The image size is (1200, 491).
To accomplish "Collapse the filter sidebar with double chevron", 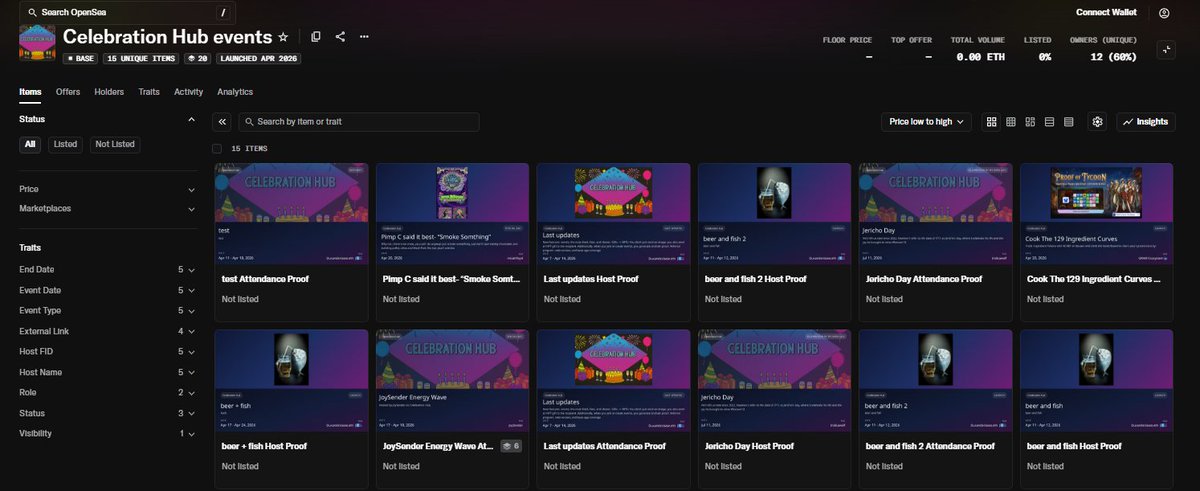I will (222, 122).
